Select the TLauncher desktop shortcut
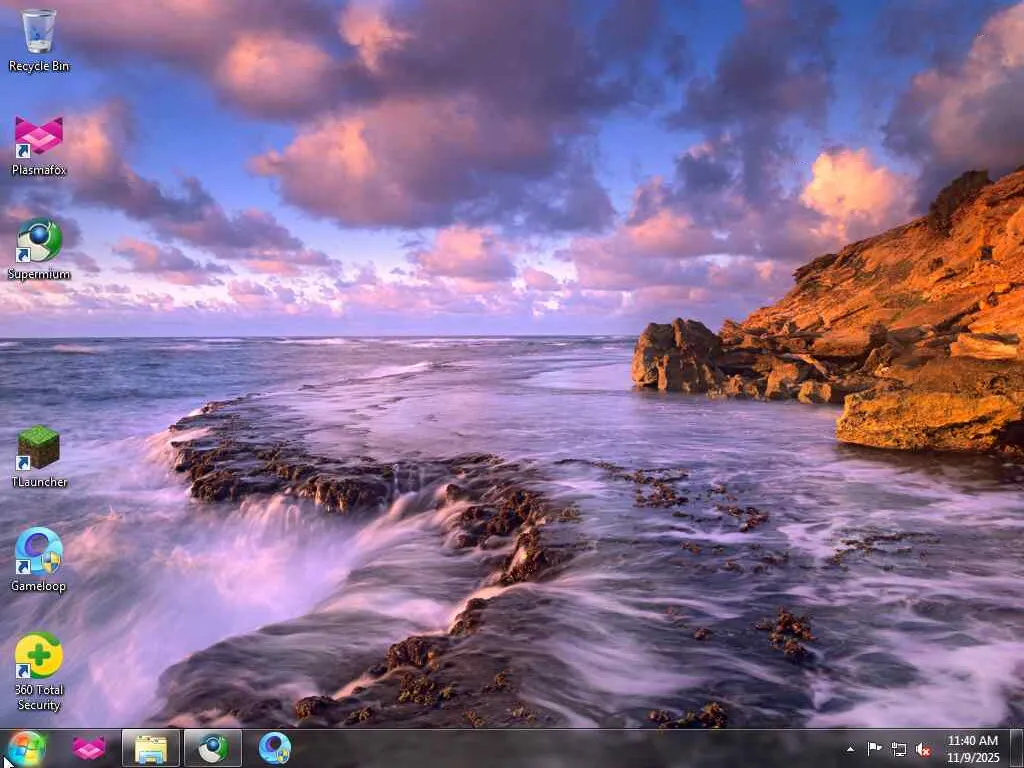 (x=39, y=456)
